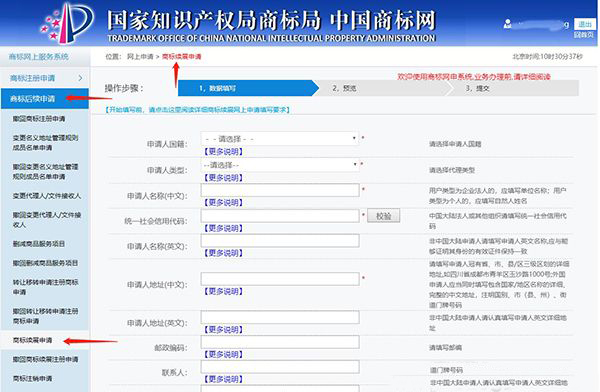Click the 申请人名称(英文) input field
The height and width of the screenshot is (392, 600).
(280, 240)
